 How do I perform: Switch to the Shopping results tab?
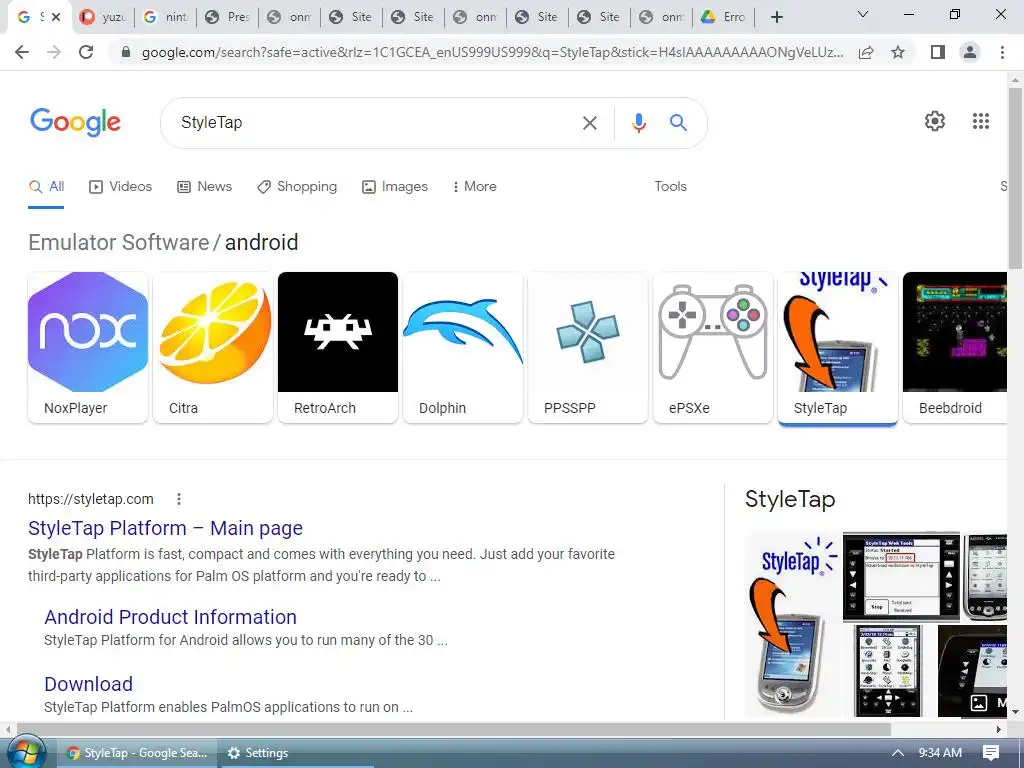pos(297,187)
